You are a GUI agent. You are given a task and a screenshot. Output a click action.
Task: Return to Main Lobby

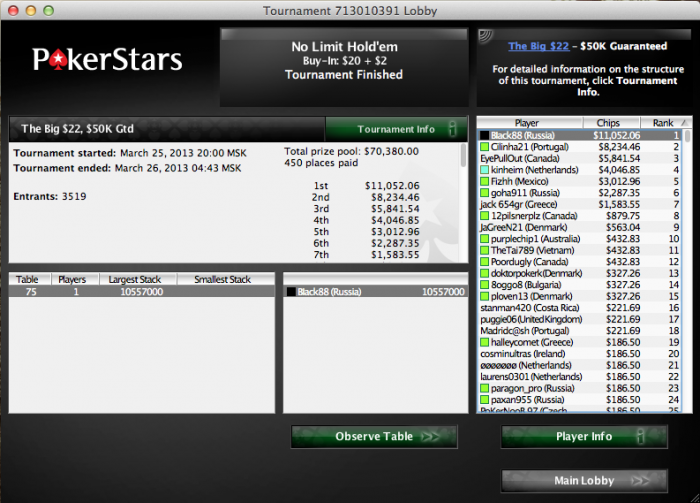(x=584, y=481)
